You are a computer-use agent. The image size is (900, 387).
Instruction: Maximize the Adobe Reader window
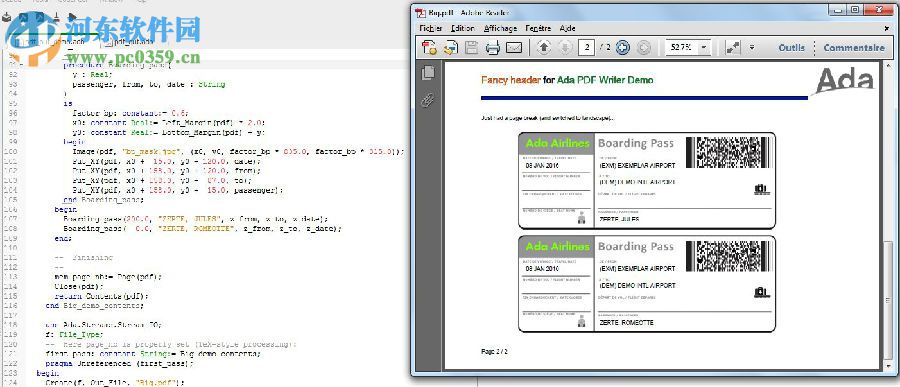(x=855, y=10)
